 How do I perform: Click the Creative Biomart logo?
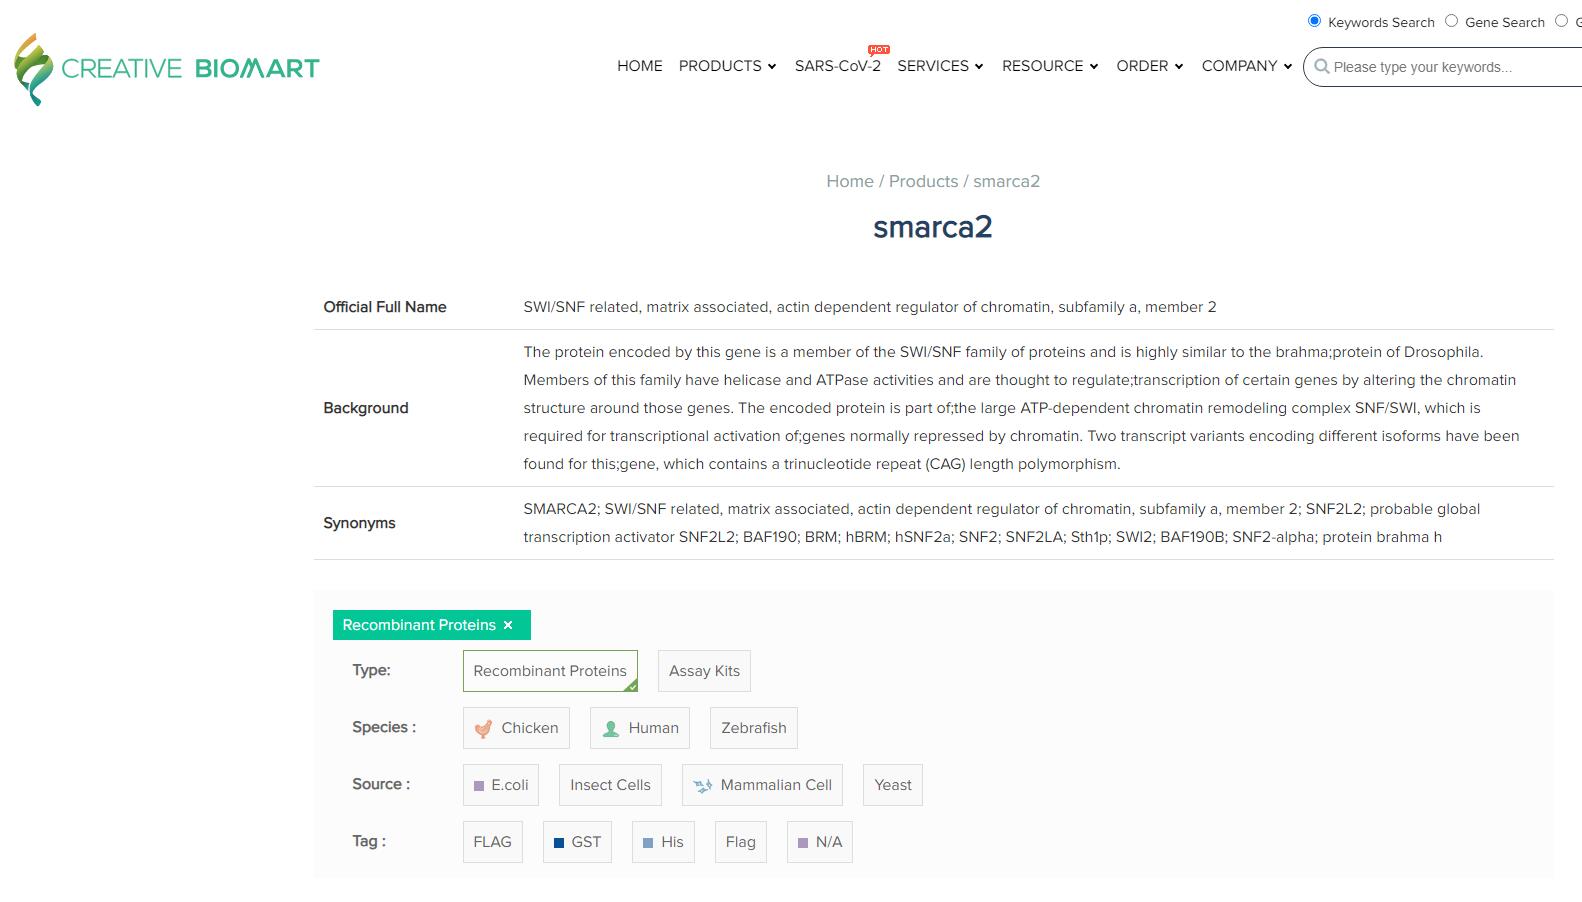pos(167,69)
